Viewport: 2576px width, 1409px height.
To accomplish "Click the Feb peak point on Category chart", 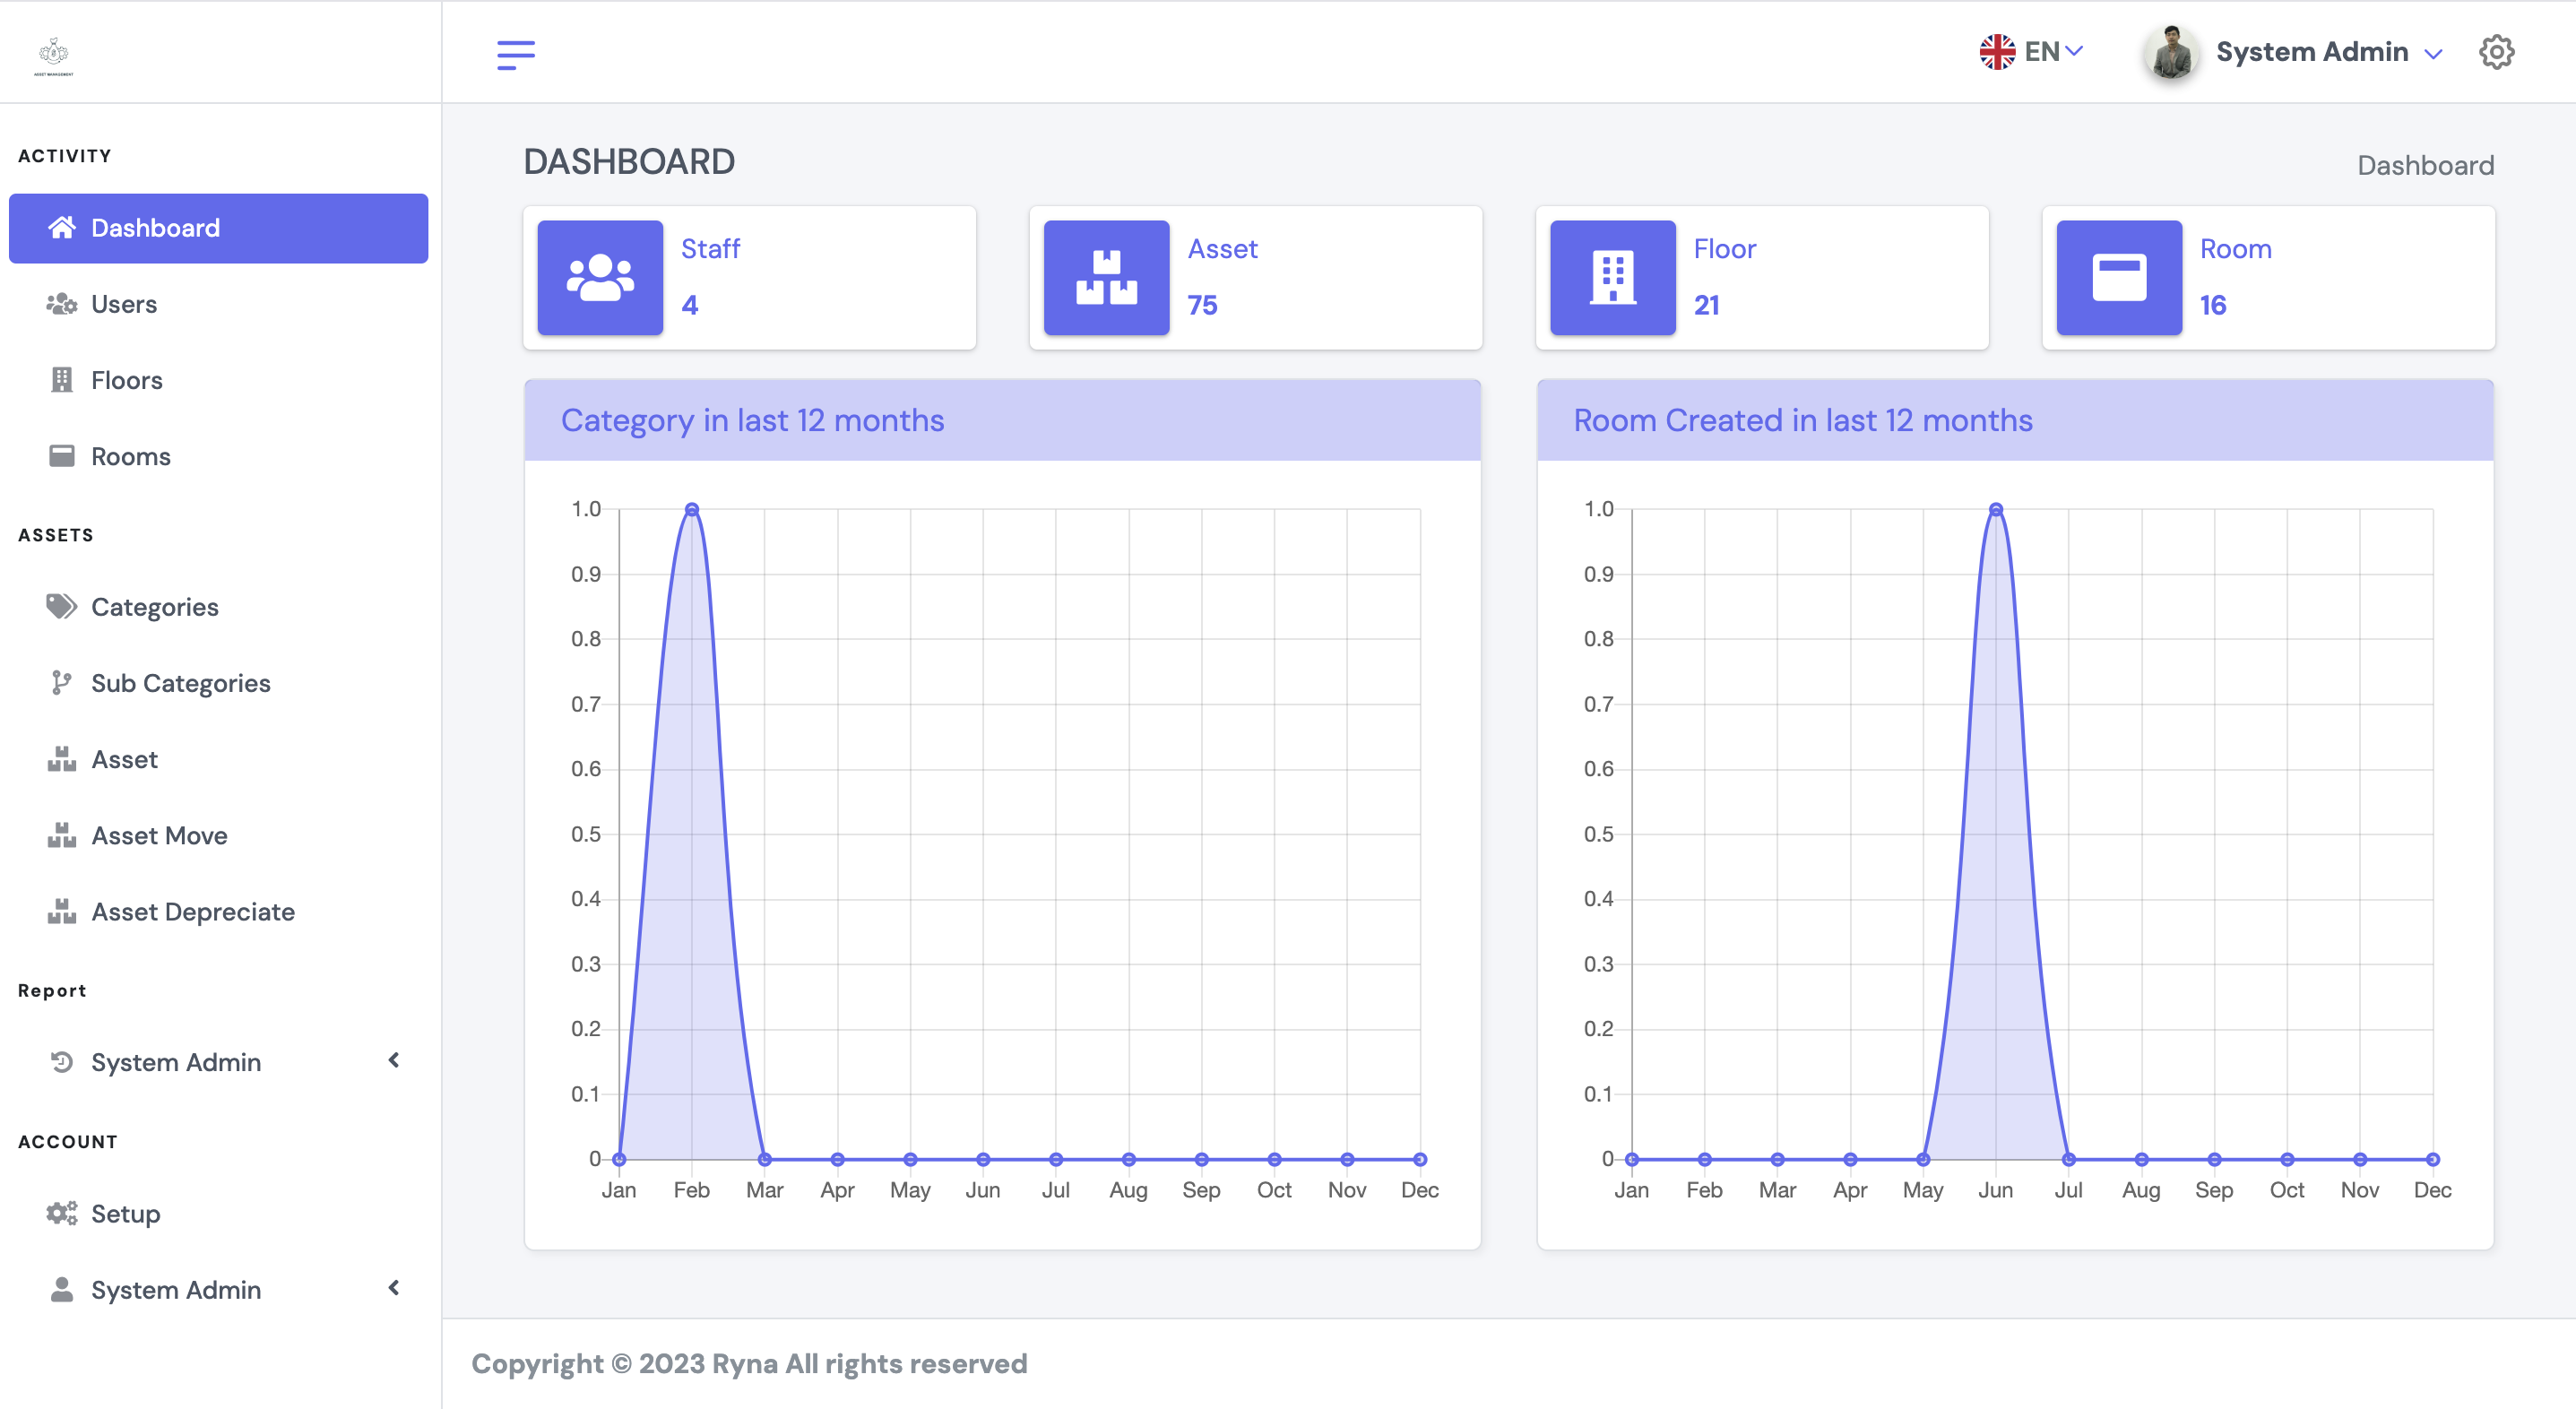I will [691, 509].
